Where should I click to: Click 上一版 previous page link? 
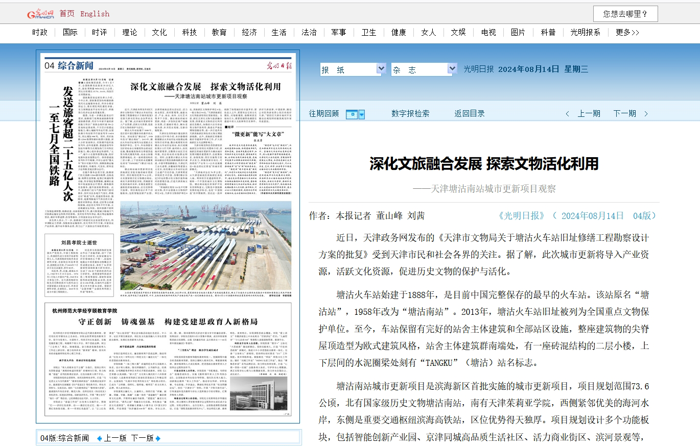(x=115, y=438)
